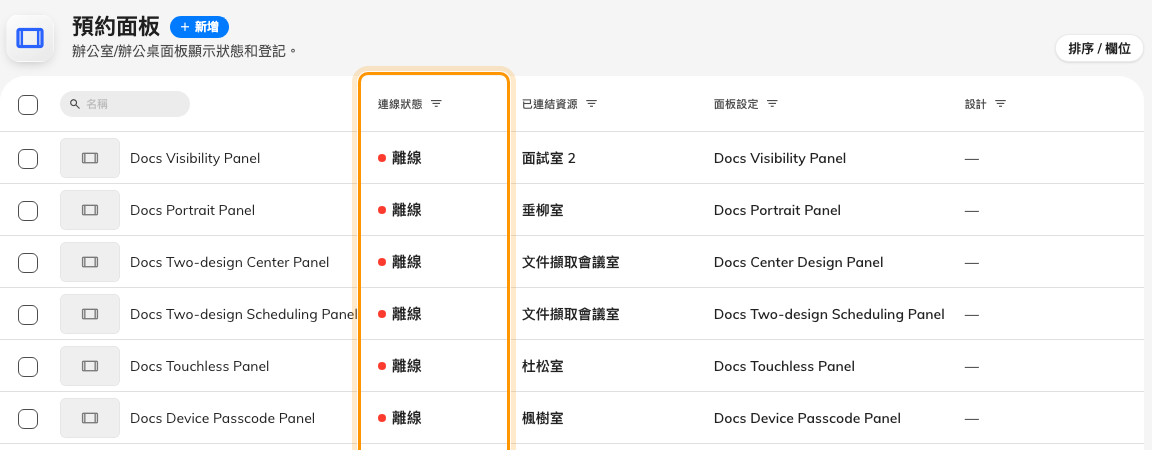This screenshot has width=1152, height=450.
Task: Click Docs Two-design Center Panel thumbnail icon
Action: click(x=90, y=262)
